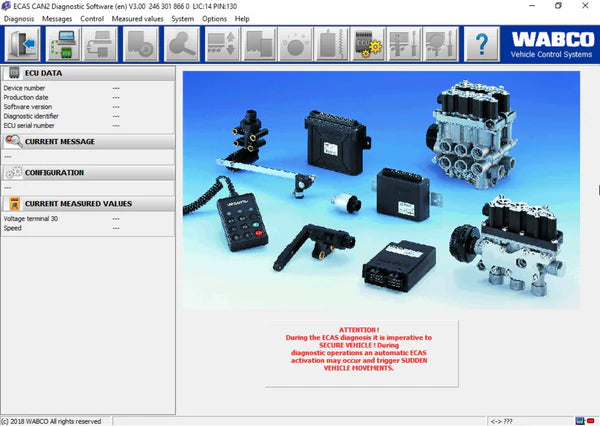
Task: Click the WABCO Vehicle Control Systems logo
Action: point(551,44)
